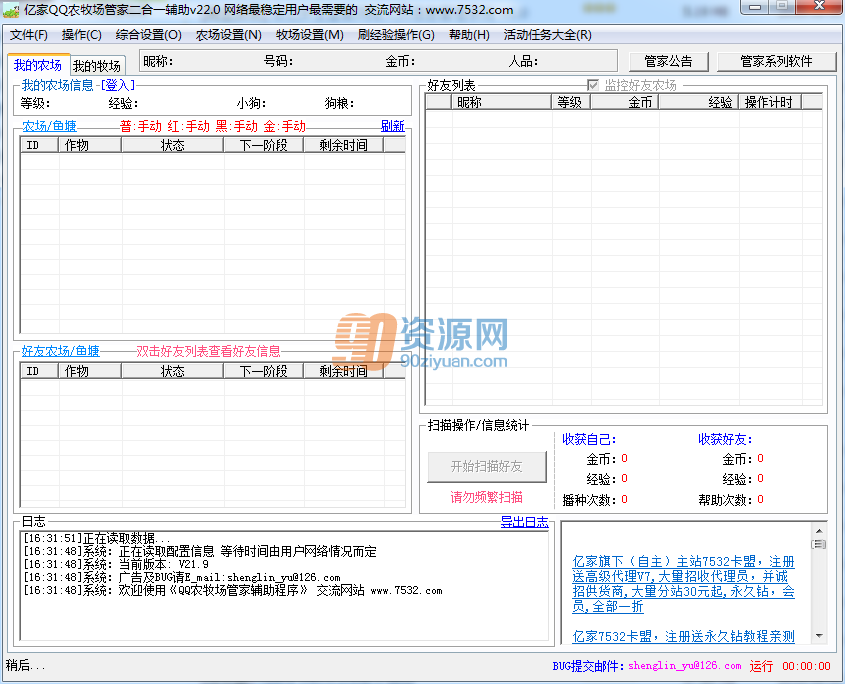This screenshot has width=845, height=684.
Task: Sort friend list by 操作计时 column
Action: tap(770, 102)
